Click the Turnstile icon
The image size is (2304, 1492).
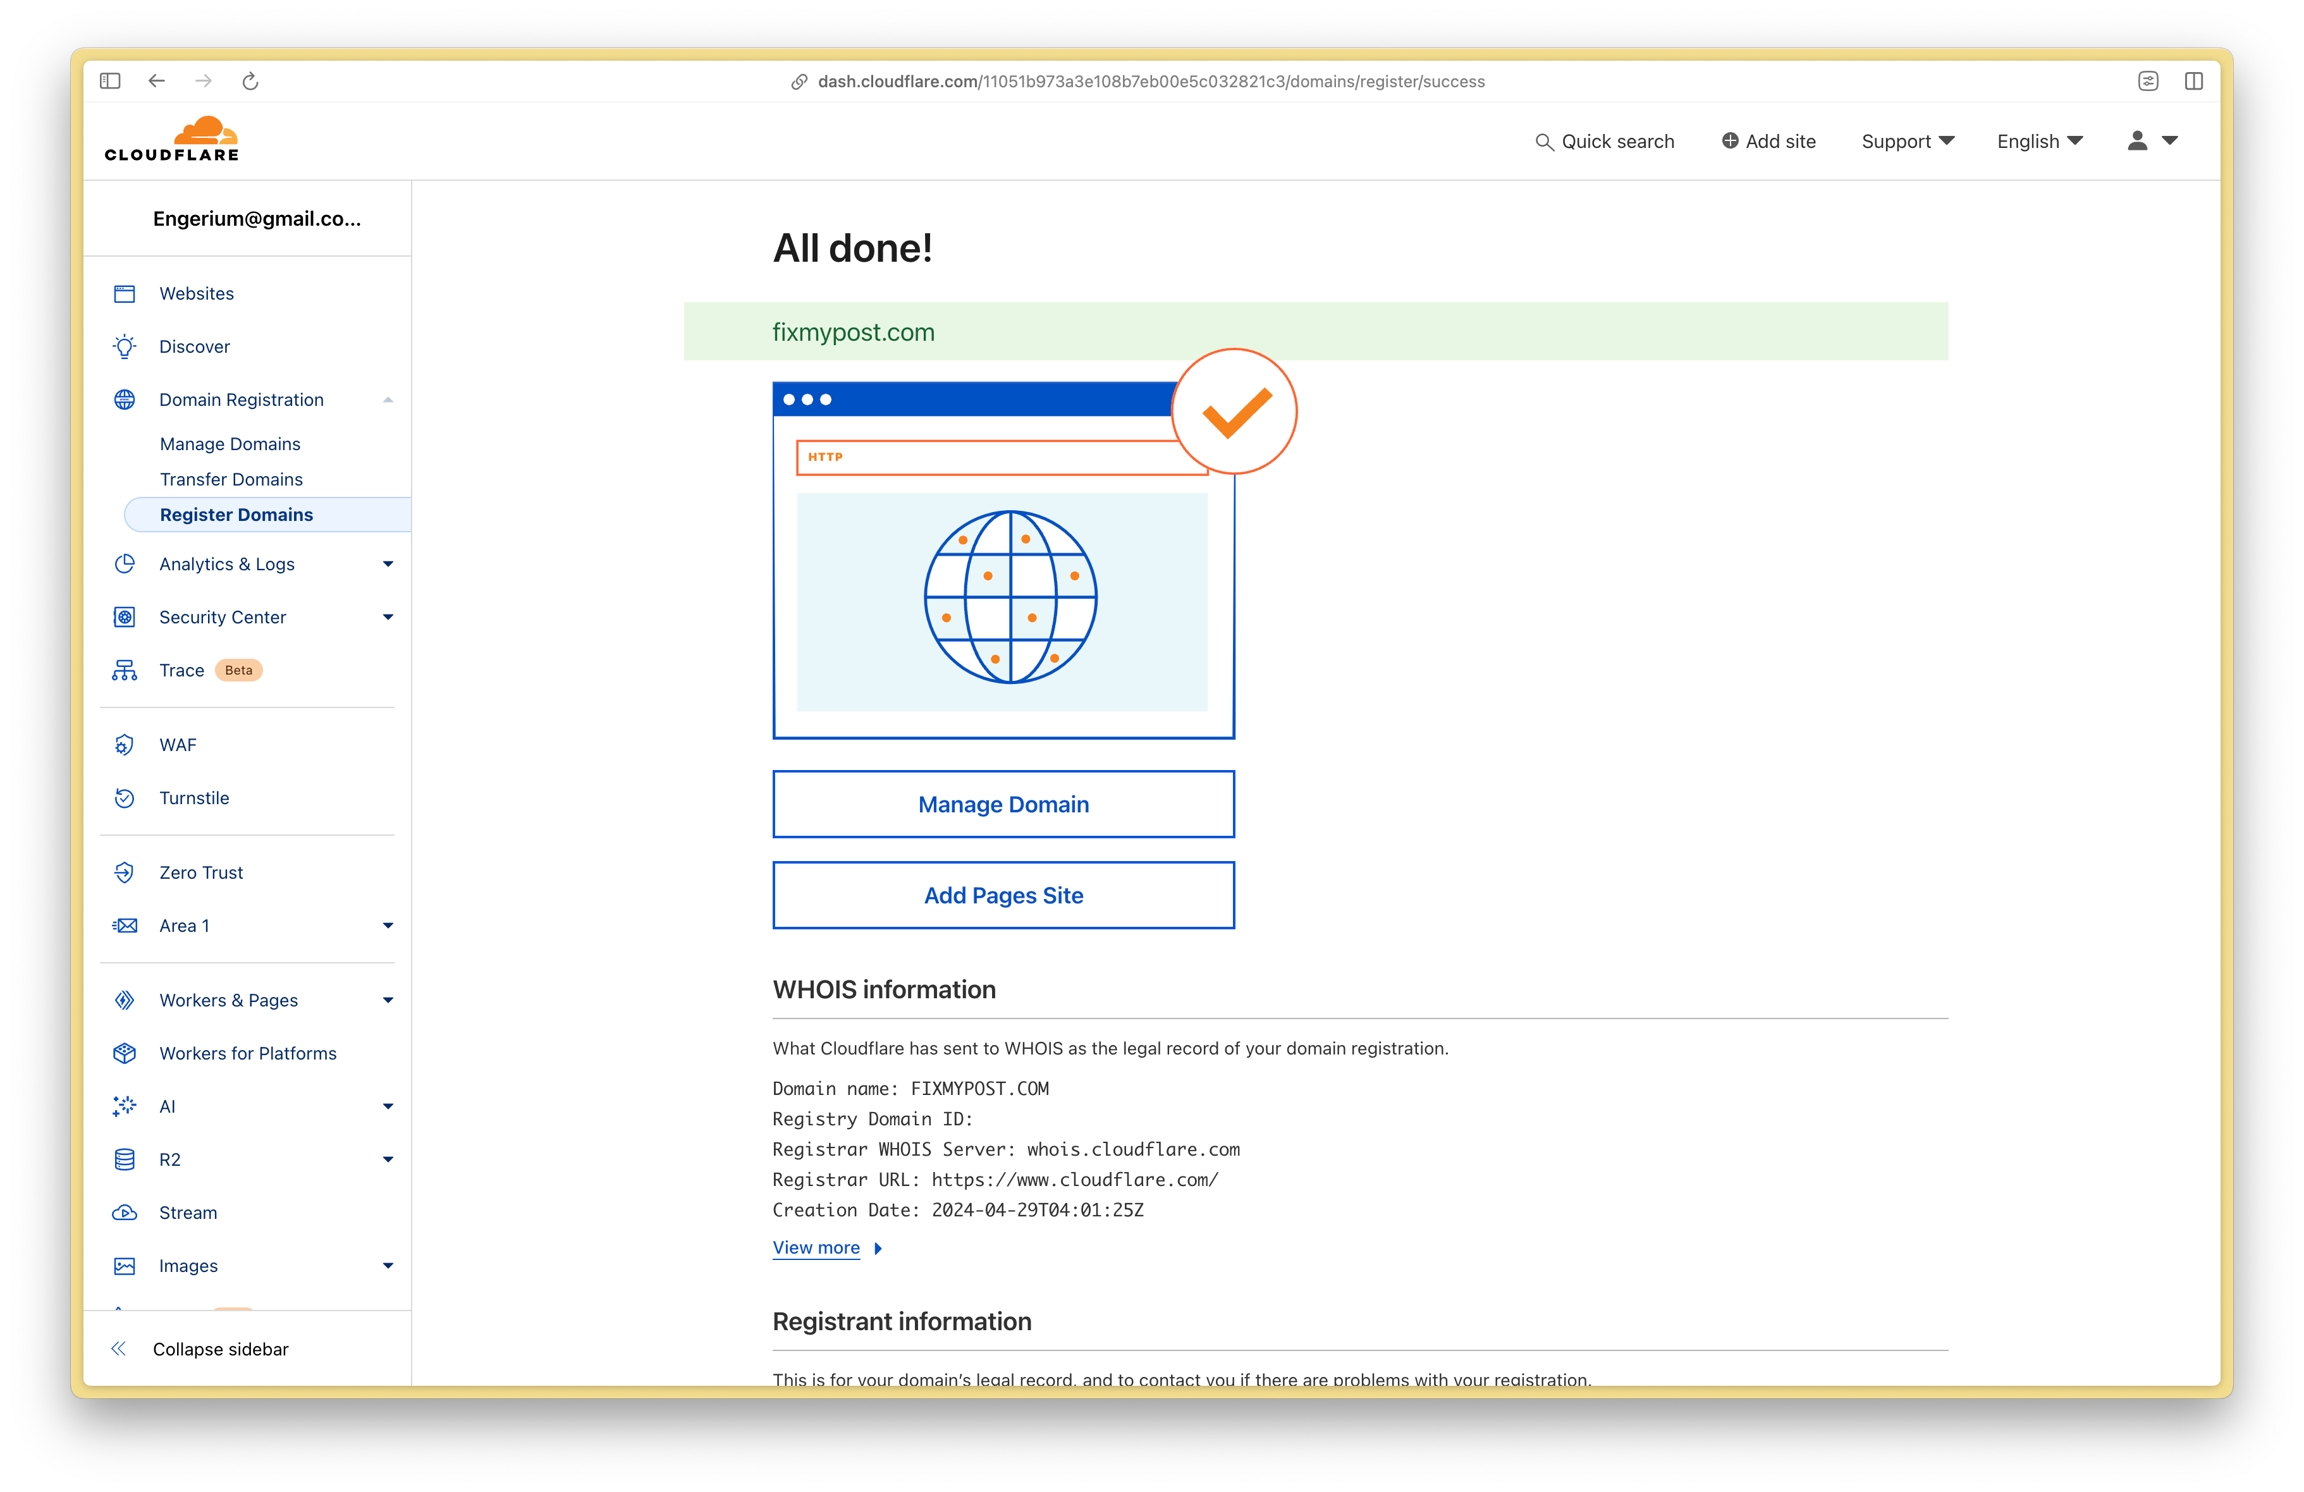[x=125, y=798]
